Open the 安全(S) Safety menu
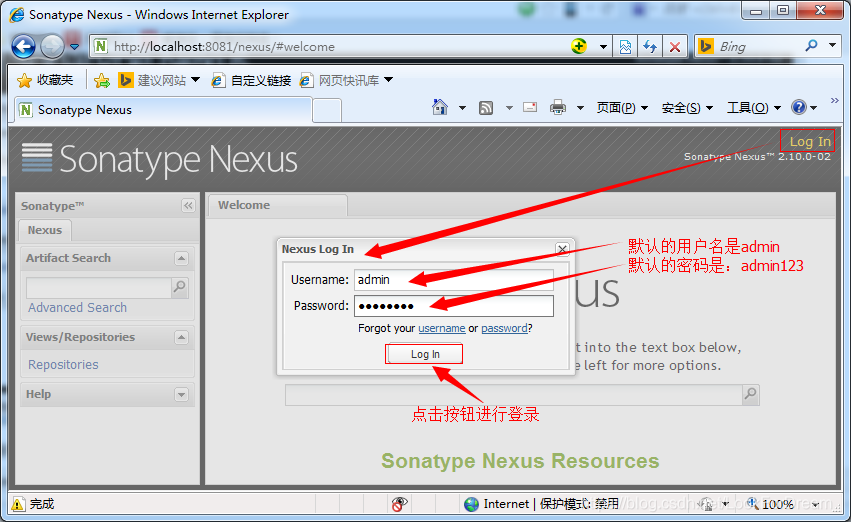 [687, 108]
